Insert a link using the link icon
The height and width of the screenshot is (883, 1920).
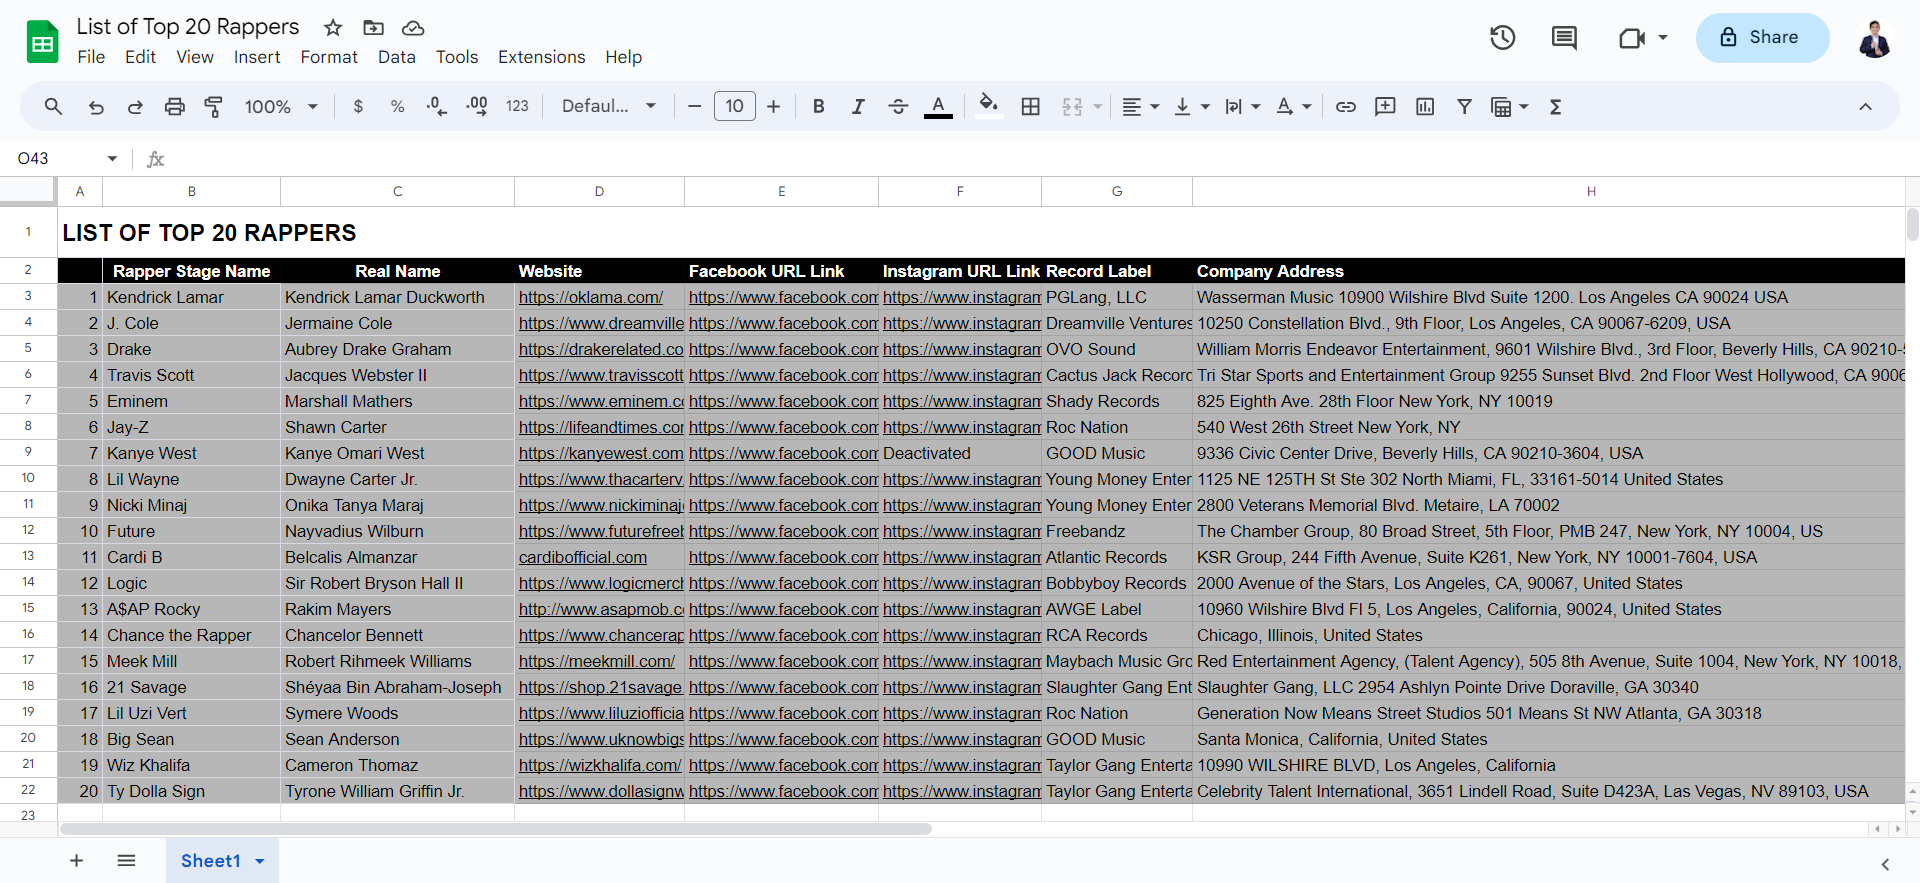(1346, 107)
